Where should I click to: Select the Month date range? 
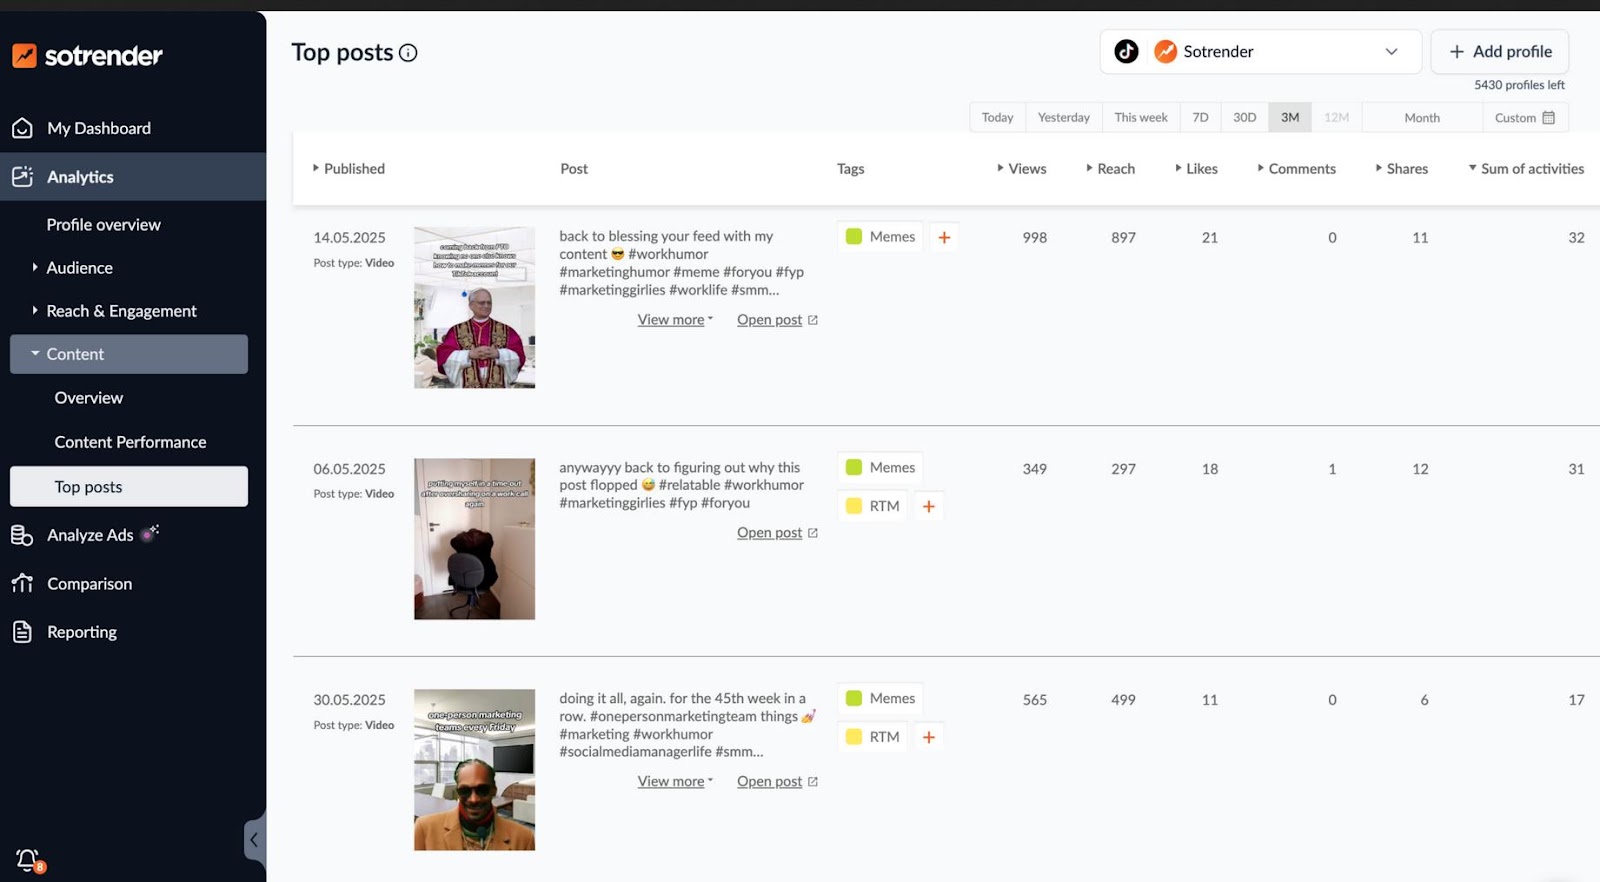(1422, 117)
